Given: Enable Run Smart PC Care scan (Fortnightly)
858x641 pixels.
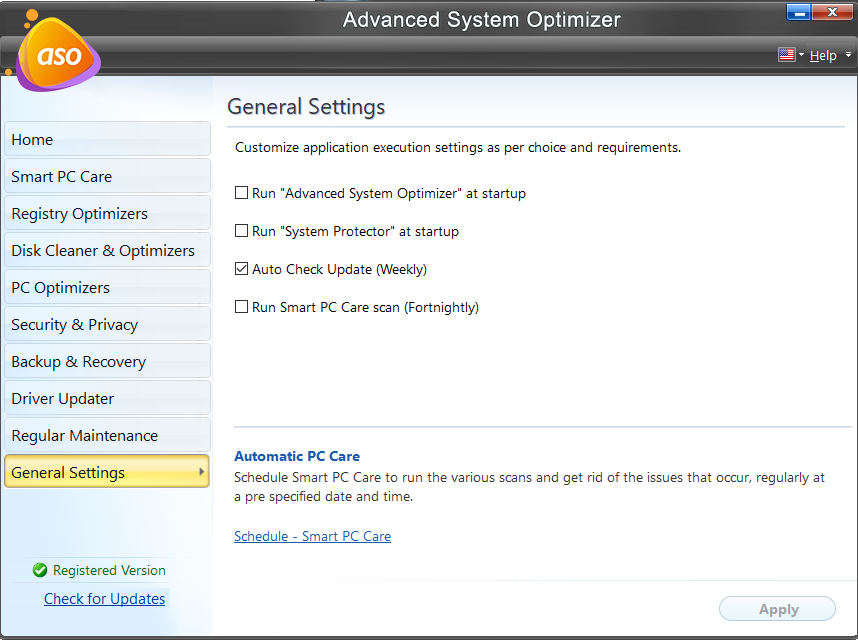Looking at the screenshot, I should [241, 307].
